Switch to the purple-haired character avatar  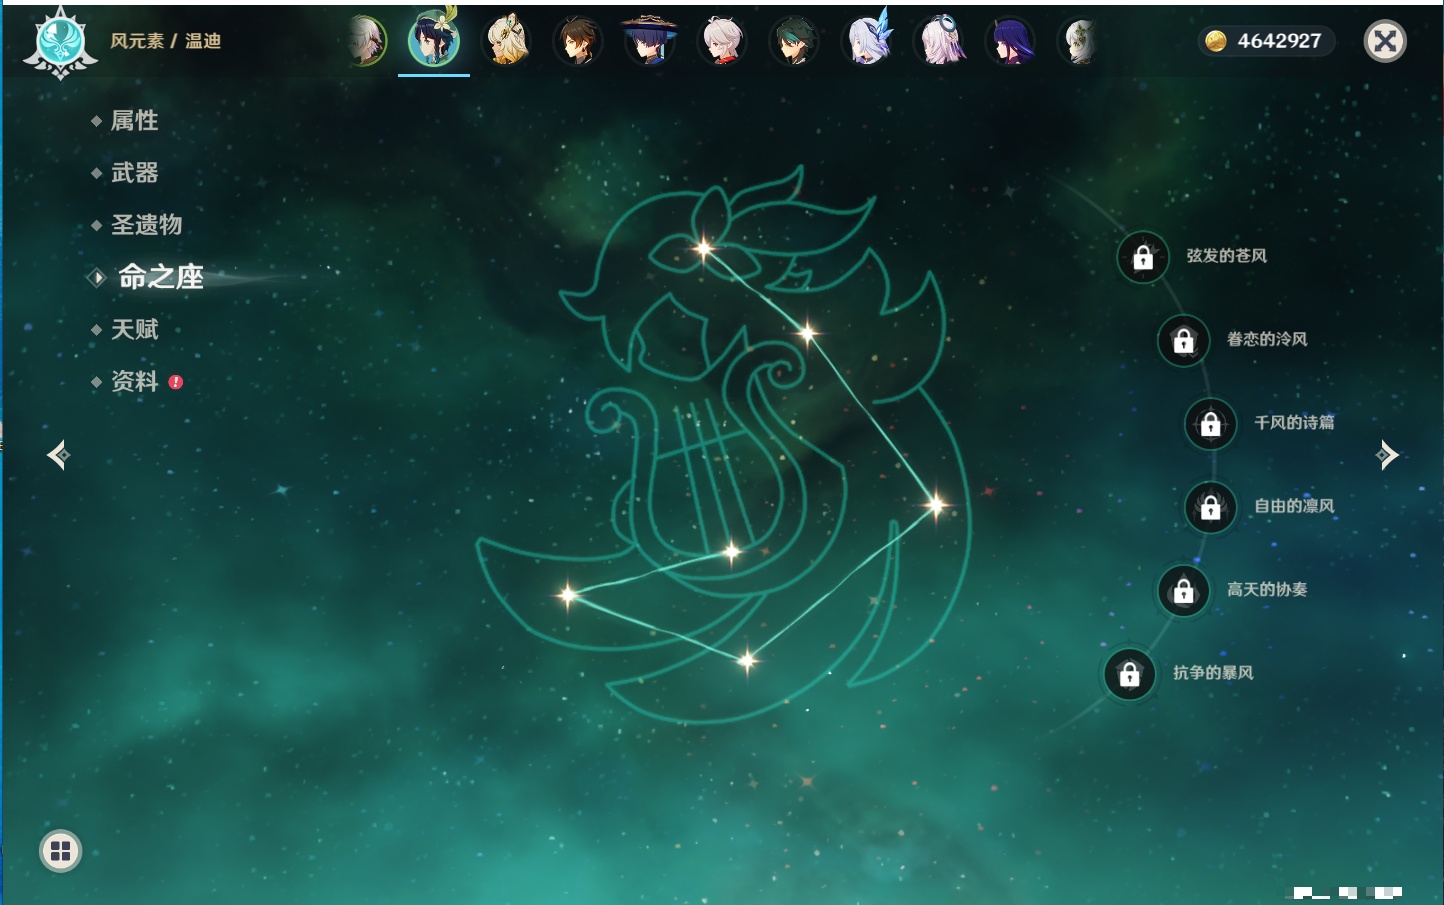click(1010, 41)
